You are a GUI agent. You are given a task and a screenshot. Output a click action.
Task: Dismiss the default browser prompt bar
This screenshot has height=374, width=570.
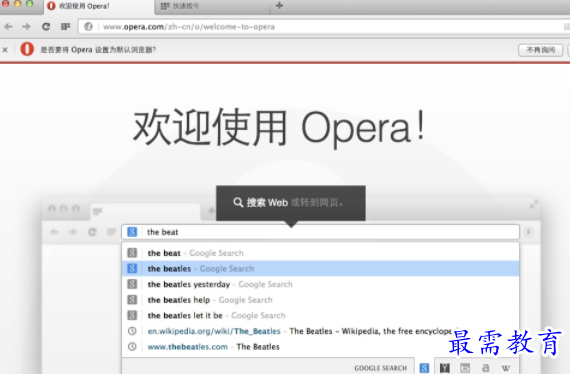pos(5,50)
